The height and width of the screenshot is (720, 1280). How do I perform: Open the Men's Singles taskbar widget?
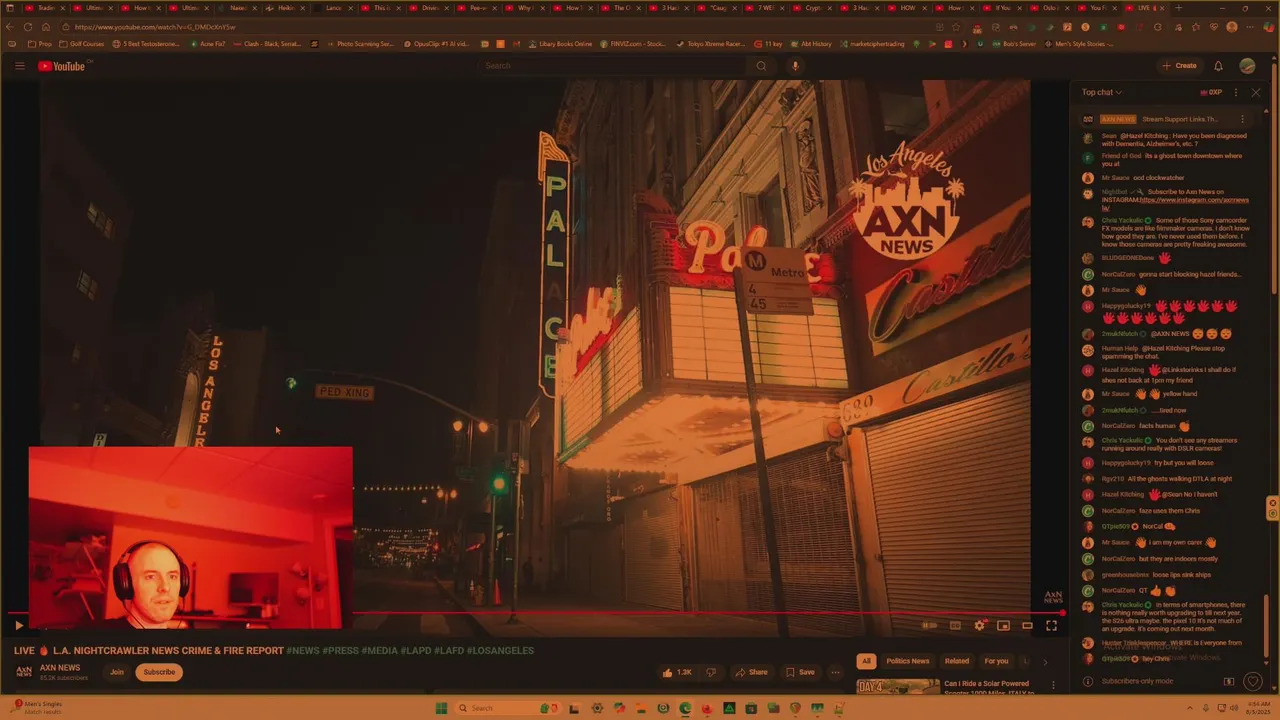point(36,708)
